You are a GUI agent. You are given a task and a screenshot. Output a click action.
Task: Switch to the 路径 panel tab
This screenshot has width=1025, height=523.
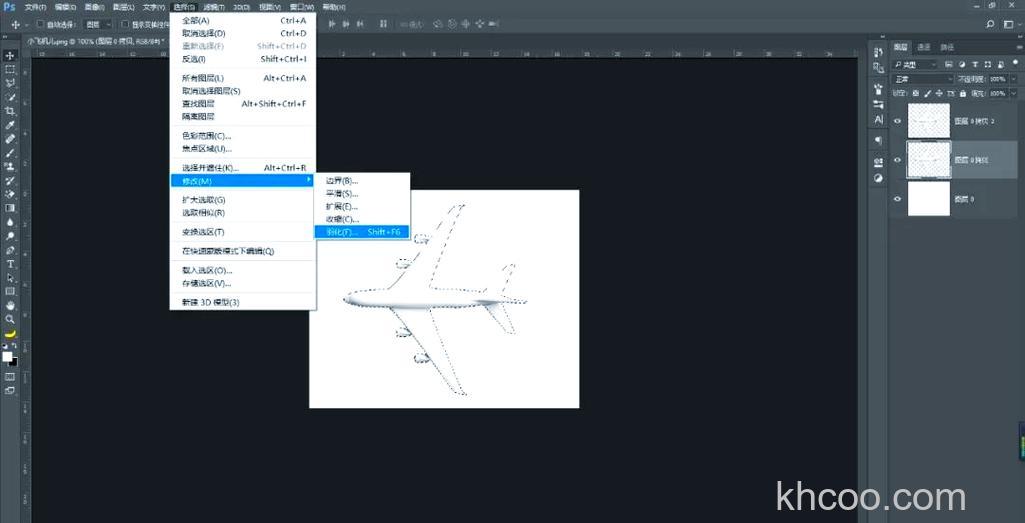click(947, 47)
